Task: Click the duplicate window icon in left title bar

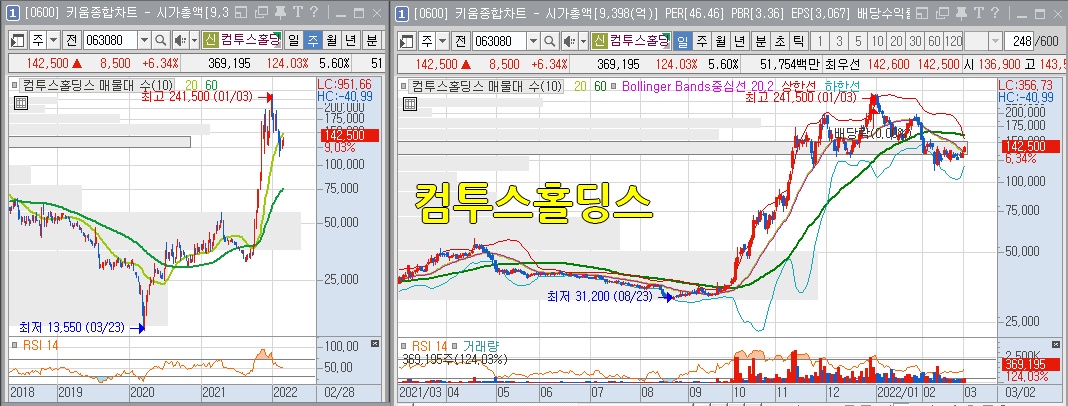Action: click(x=264, y=12)
